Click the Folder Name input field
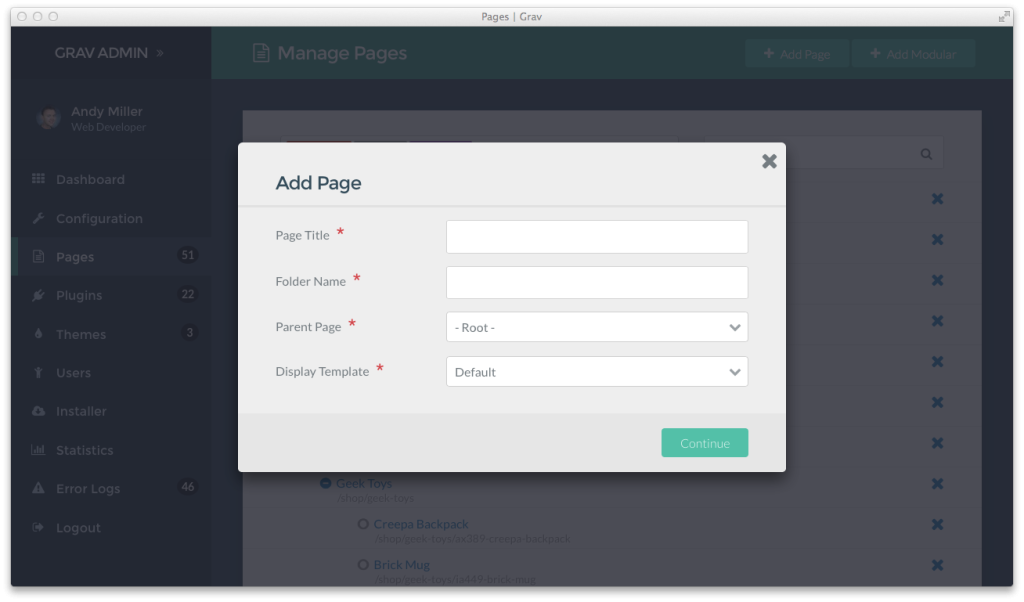The height and width of the screenshot is (602, 1024). click(597, 282)
